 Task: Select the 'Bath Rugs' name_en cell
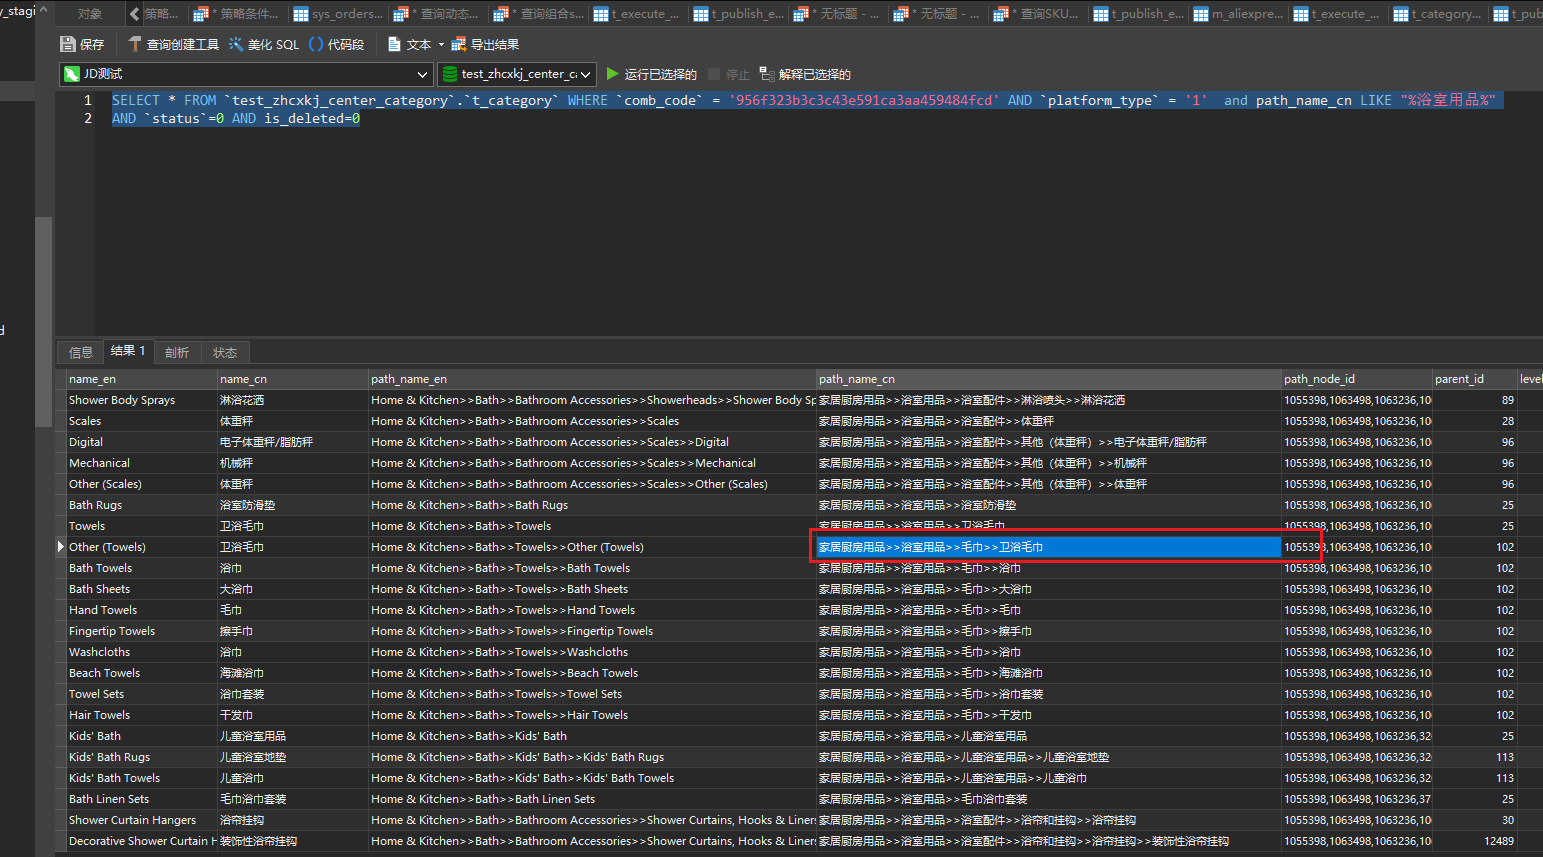pos(142,505)
